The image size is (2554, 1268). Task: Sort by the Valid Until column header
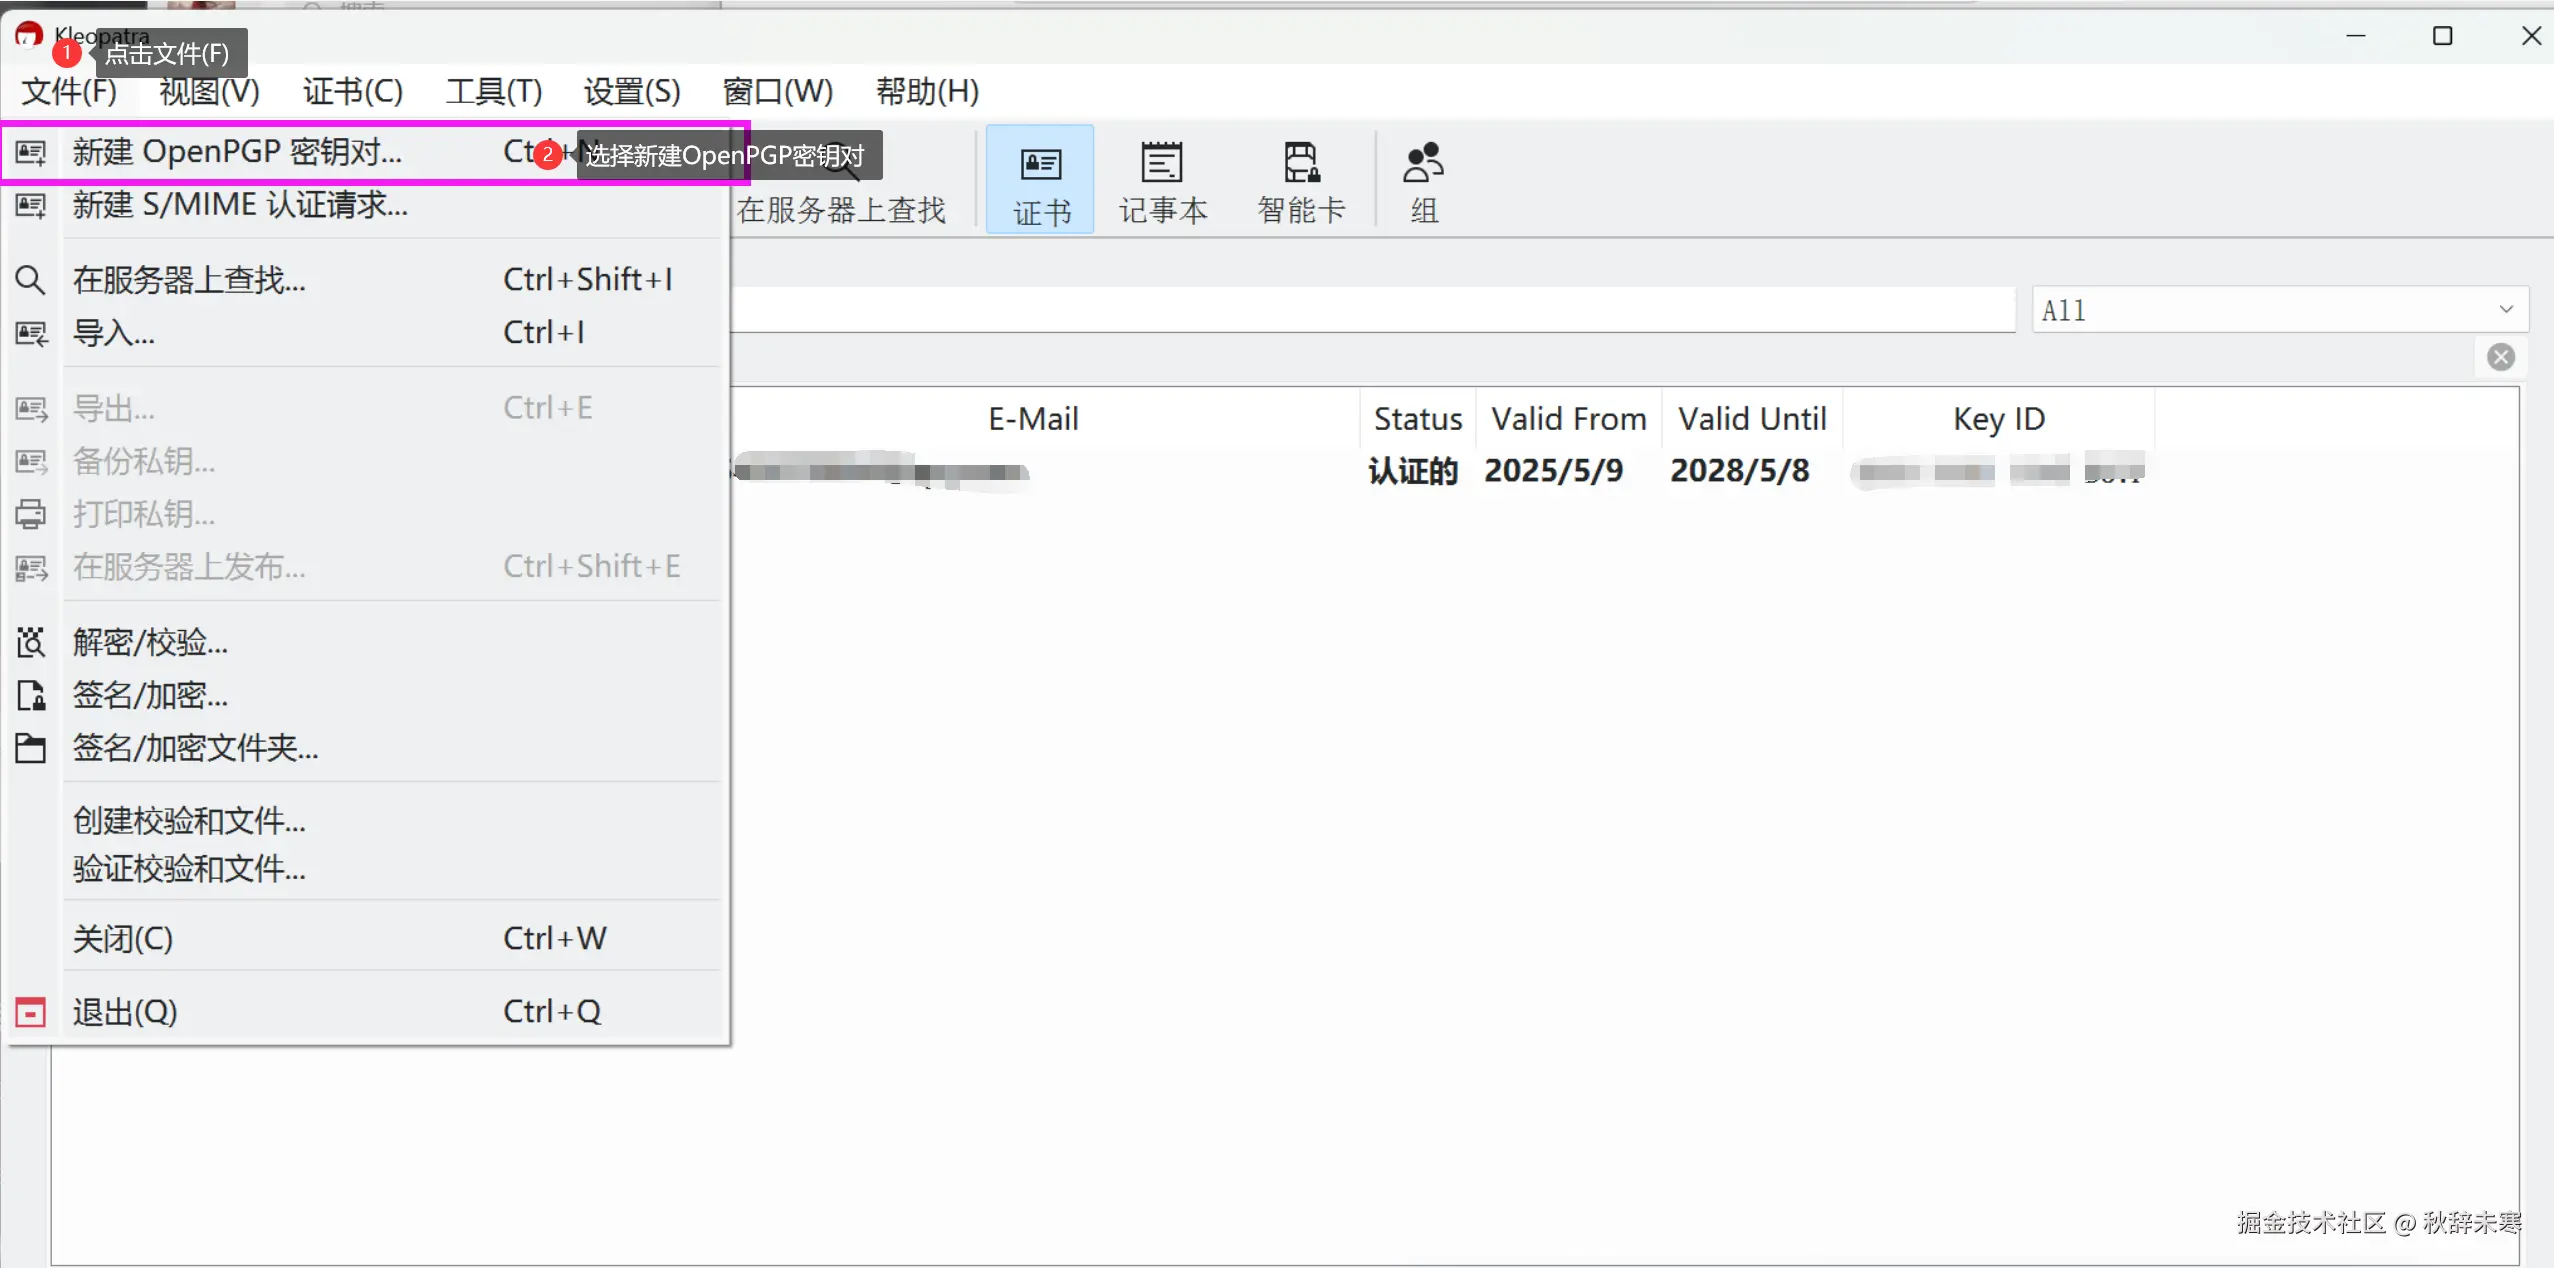click(x=1752, y=418)
